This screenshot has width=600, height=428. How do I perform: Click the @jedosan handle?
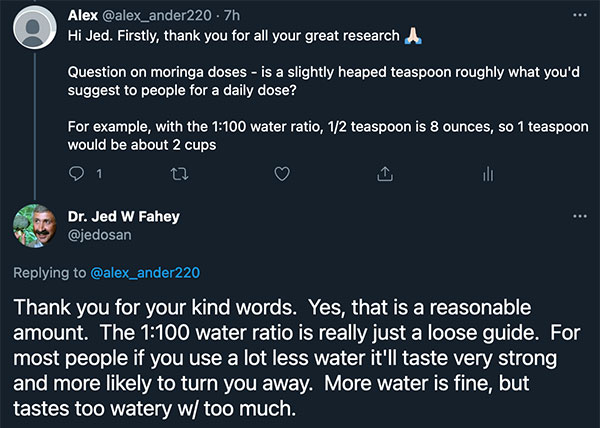[99, 235]
